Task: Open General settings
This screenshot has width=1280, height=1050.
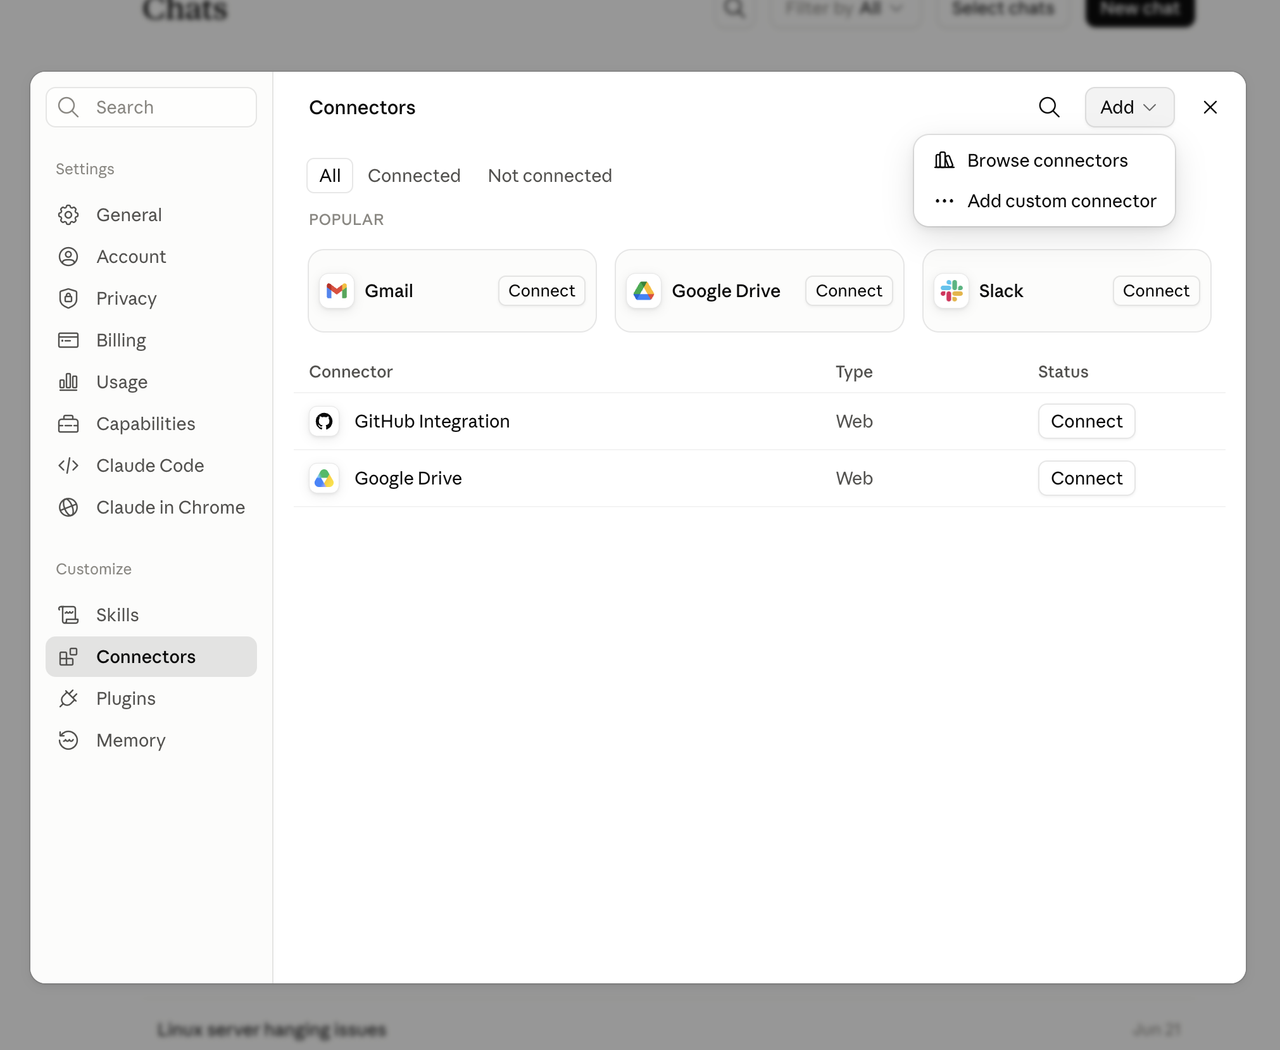Action: [151, 215]
